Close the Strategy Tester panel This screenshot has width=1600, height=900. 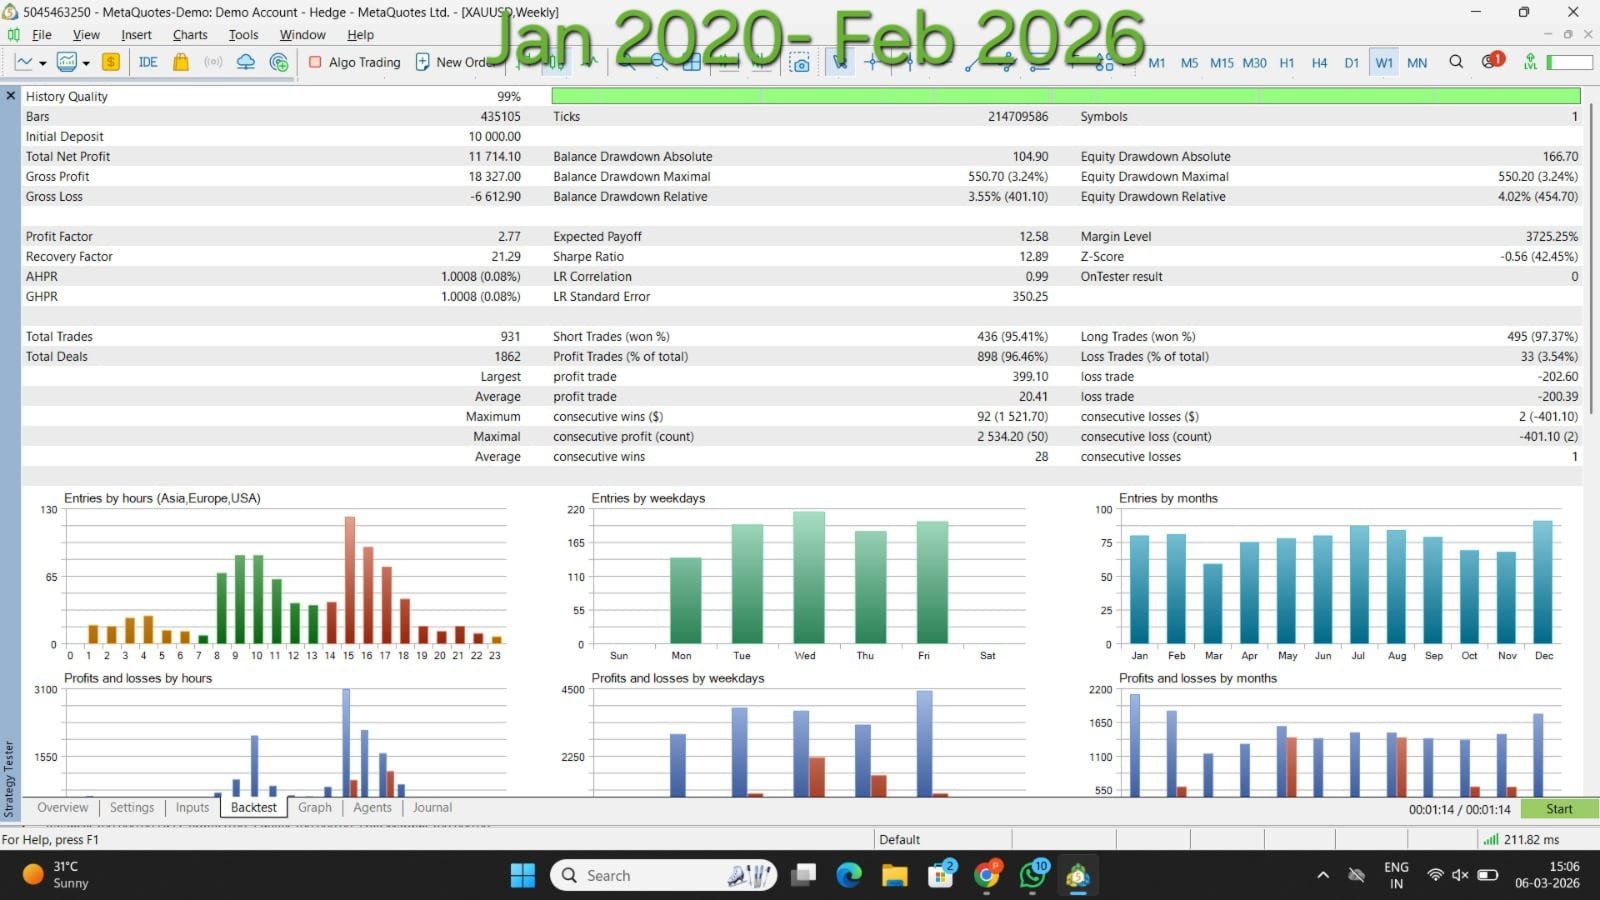click(x=10, y=96)
